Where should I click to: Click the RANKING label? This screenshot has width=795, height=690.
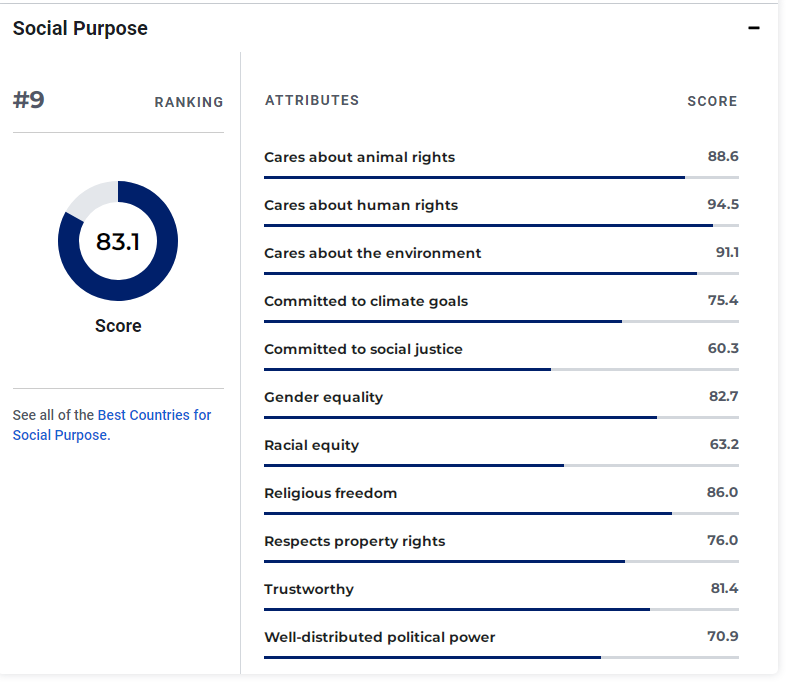189,102
